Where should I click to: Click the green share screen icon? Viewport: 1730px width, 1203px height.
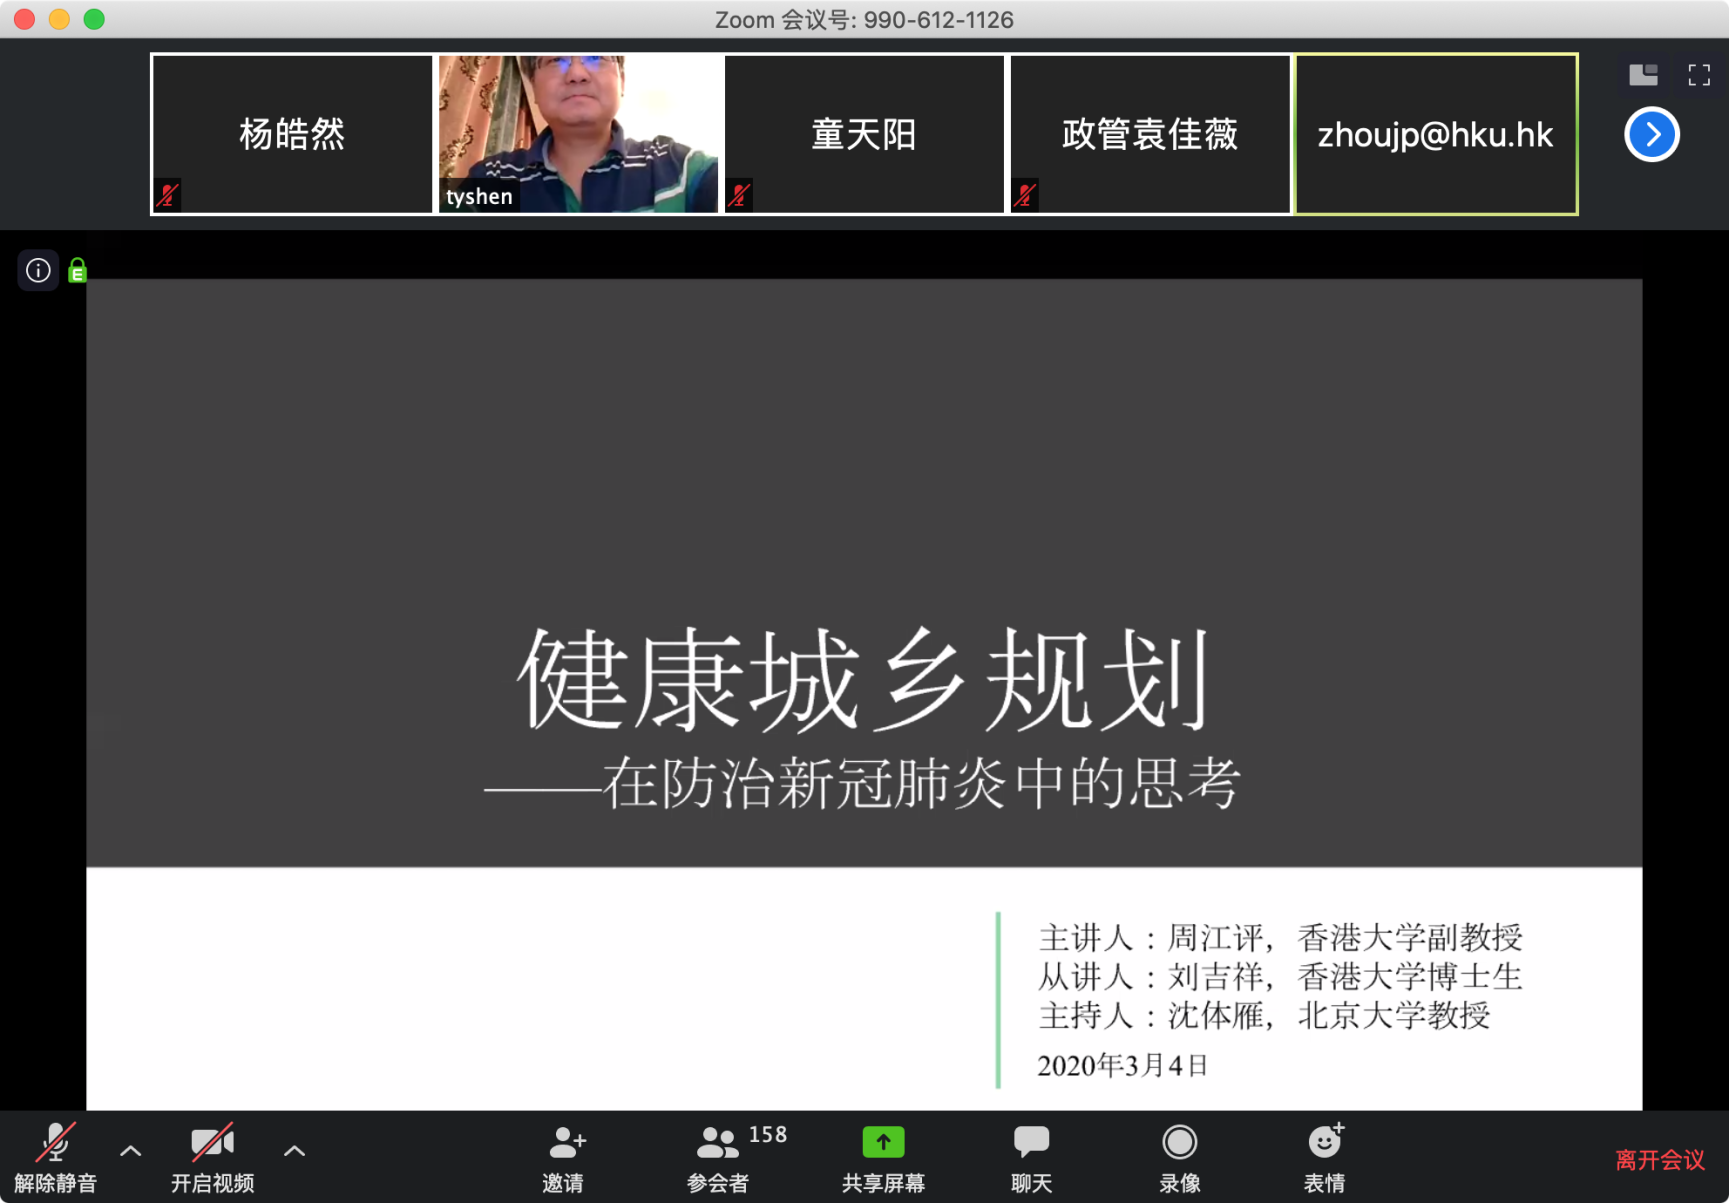click(883, 1142)
